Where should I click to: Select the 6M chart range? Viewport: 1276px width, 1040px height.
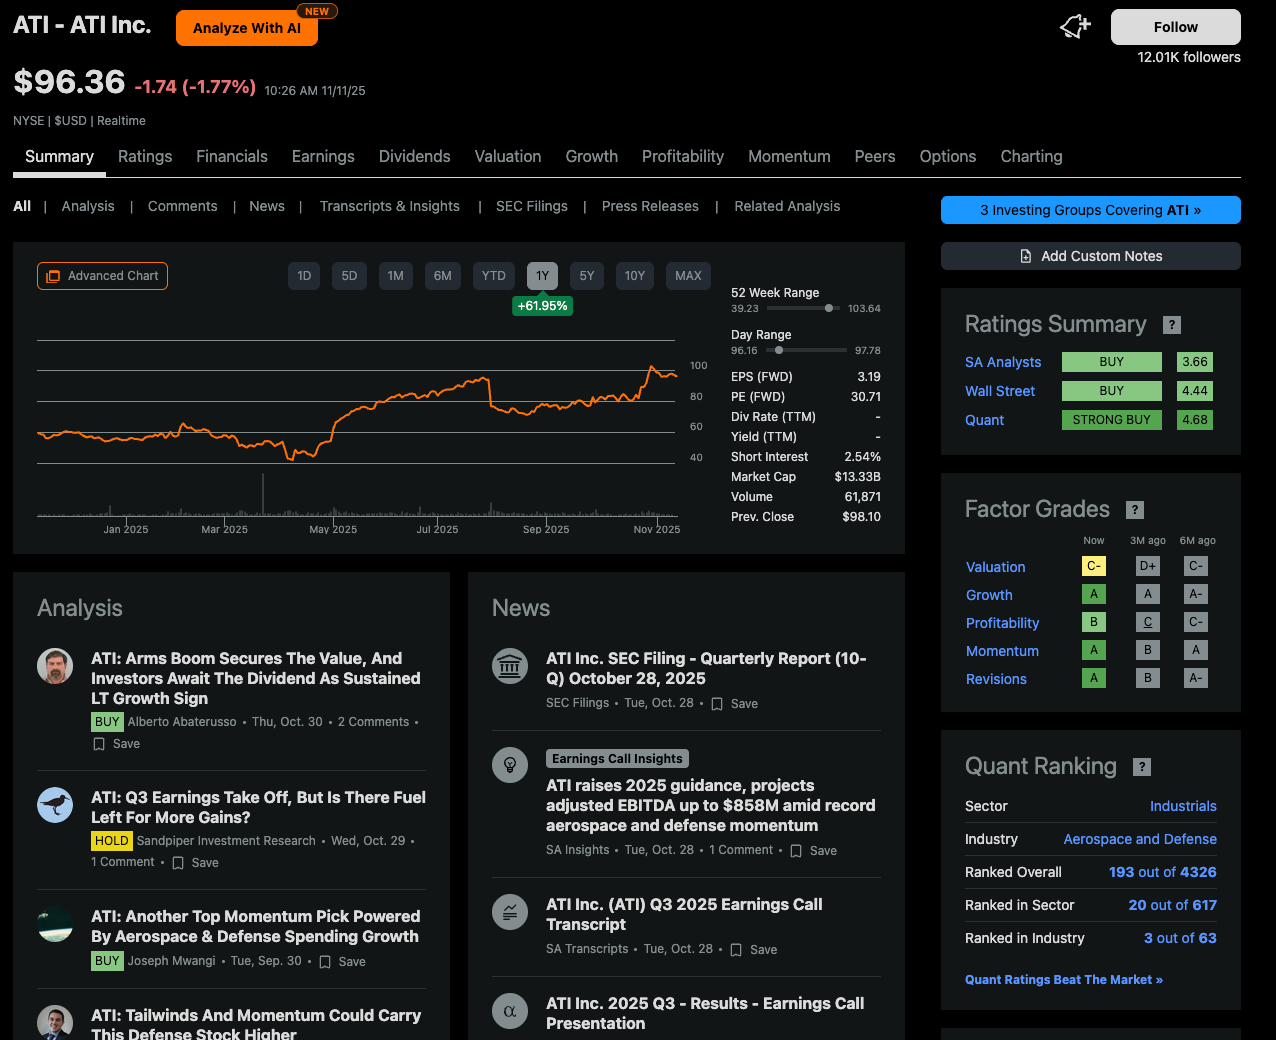pyautogui.click(x=443, y=276)
